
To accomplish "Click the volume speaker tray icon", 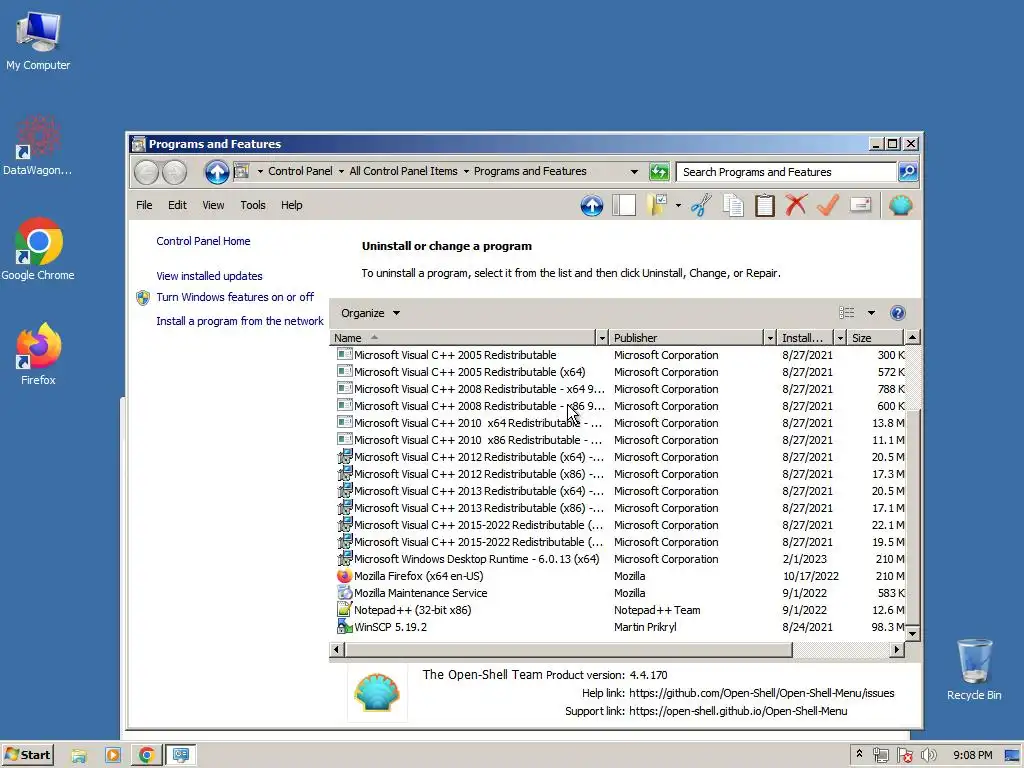I will click(x=929, y=756).
